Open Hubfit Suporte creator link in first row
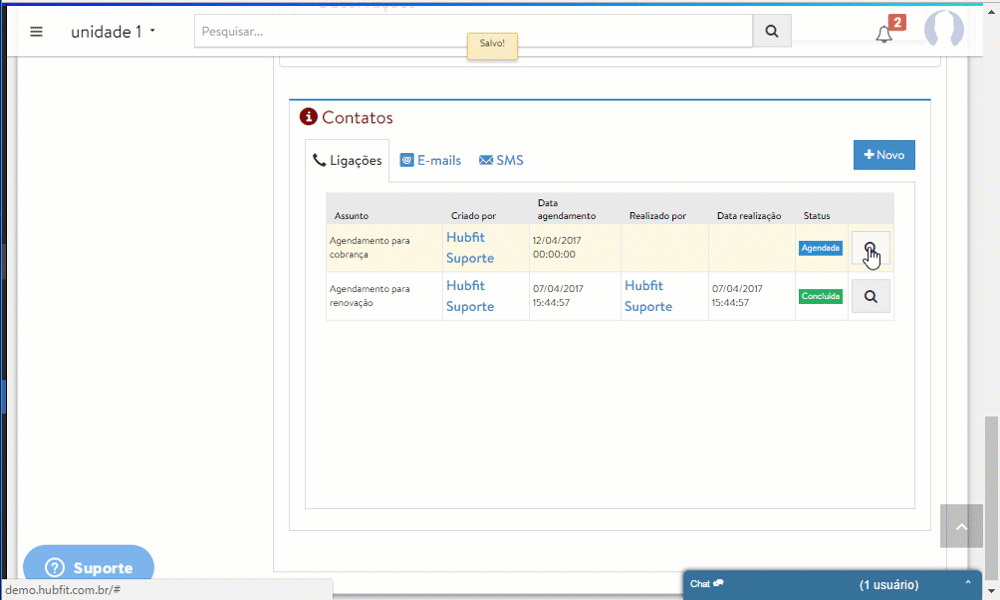Screen dimensions: 1000x600 click(470, 248)
